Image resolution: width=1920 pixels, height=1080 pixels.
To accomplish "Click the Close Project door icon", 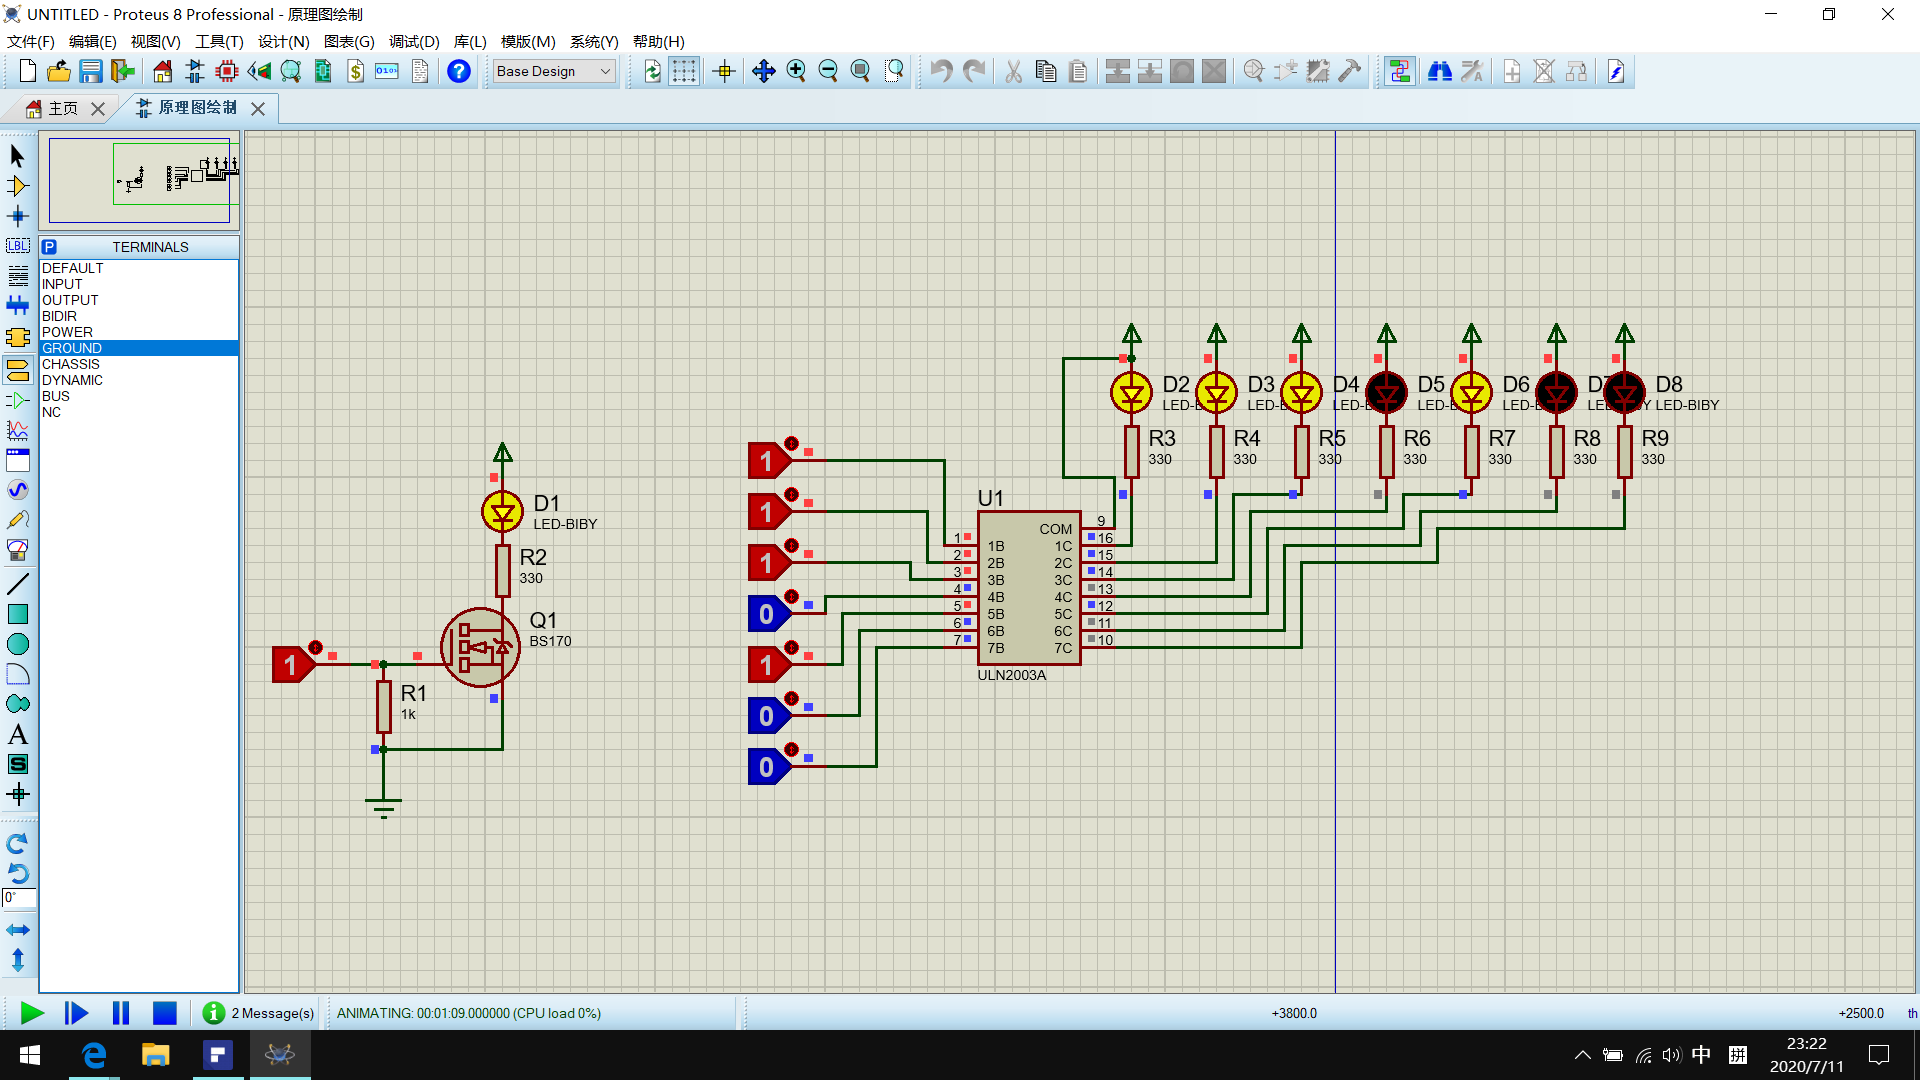I will pyautogui.click(x=123, y=71).
